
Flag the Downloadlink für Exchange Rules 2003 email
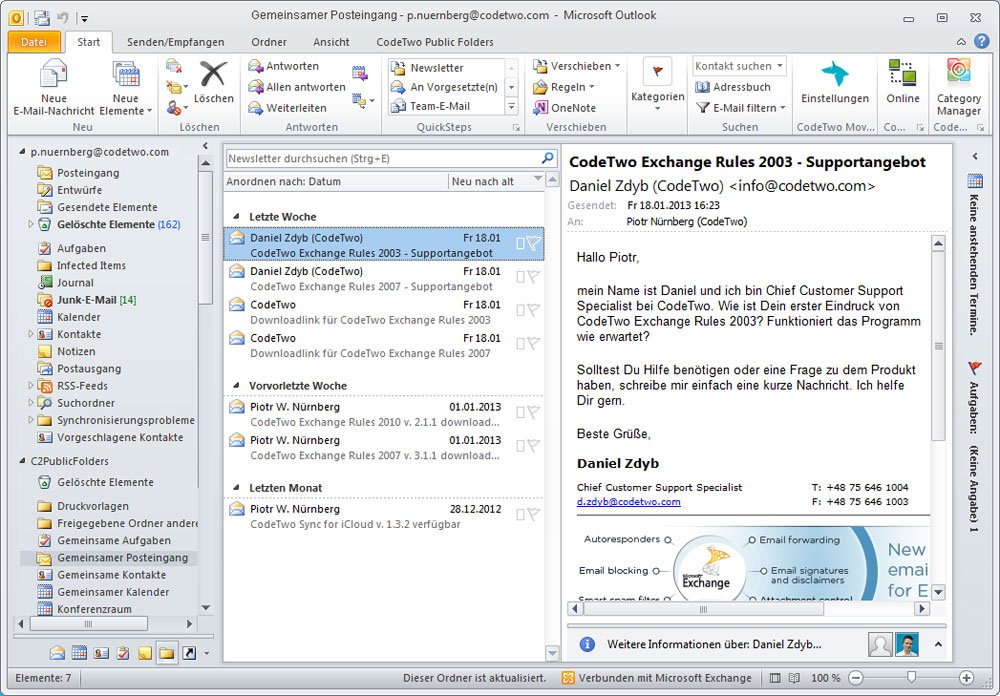tap(534, 310)
